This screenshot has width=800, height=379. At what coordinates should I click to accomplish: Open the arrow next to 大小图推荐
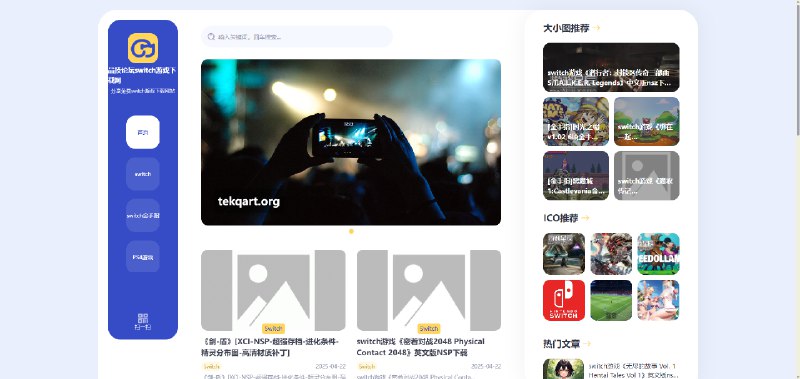(x=596, y=28)
